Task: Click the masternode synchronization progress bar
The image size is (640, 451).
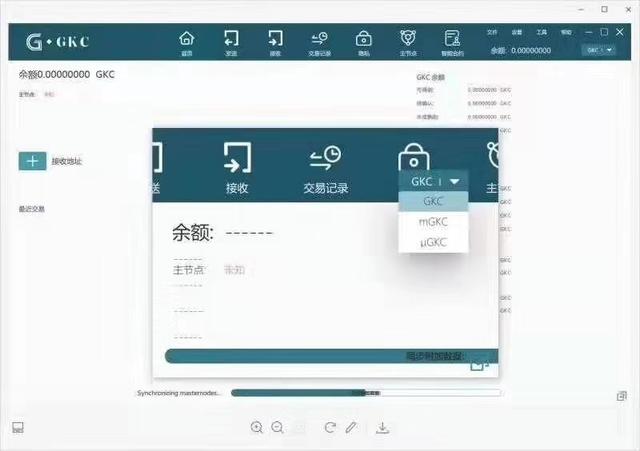Action: pos(366,393)
